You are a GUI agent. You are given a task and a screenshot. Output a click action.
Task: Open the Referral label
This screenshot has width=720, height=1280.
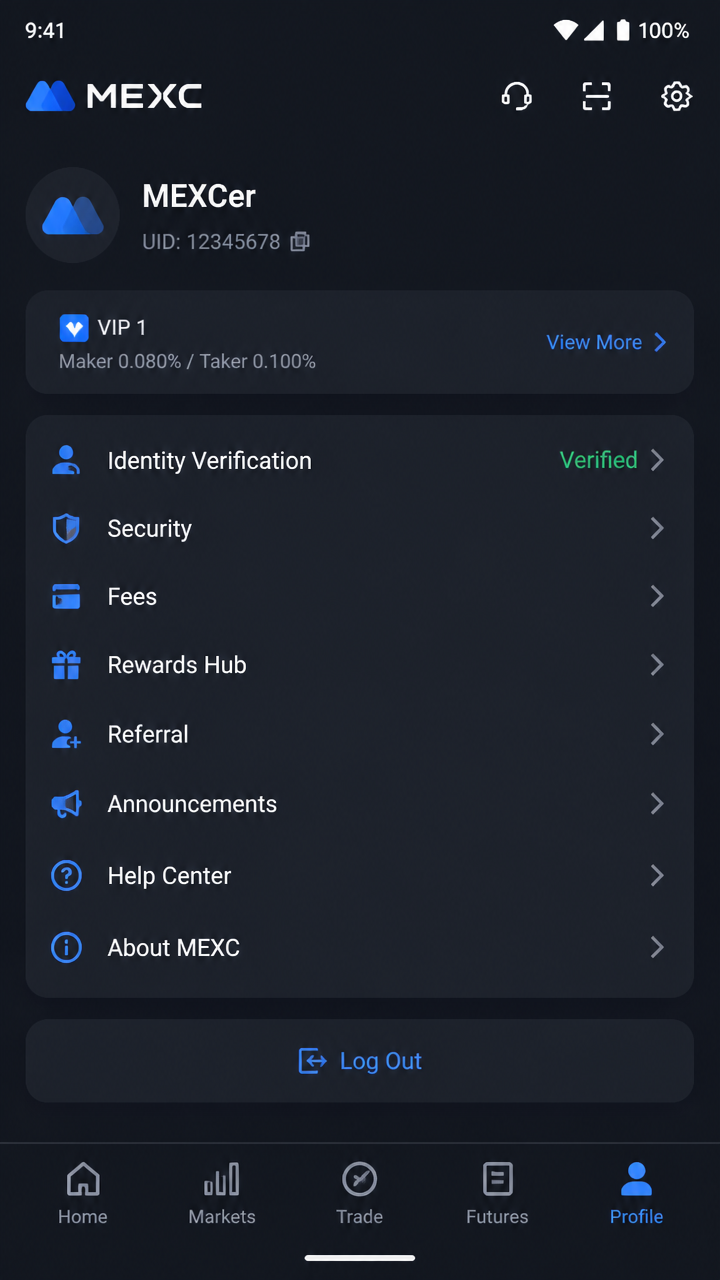pyautogui.click(x=148, y=734)
